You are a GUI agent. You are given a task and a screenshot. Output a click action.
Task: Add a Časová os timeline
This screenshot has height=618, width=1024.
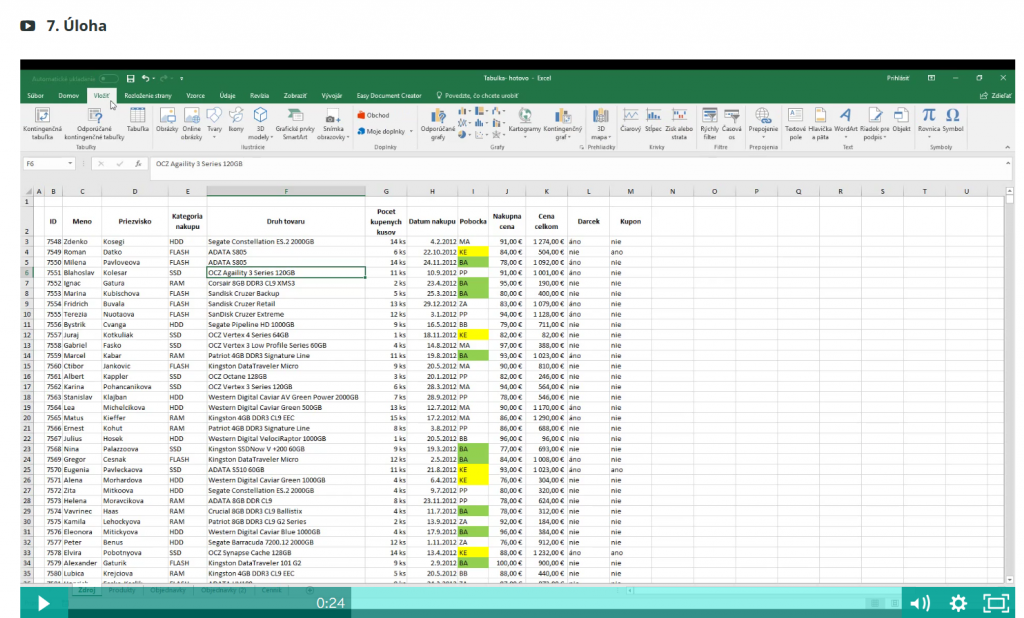pyautogui.click(x=731, y=123)
